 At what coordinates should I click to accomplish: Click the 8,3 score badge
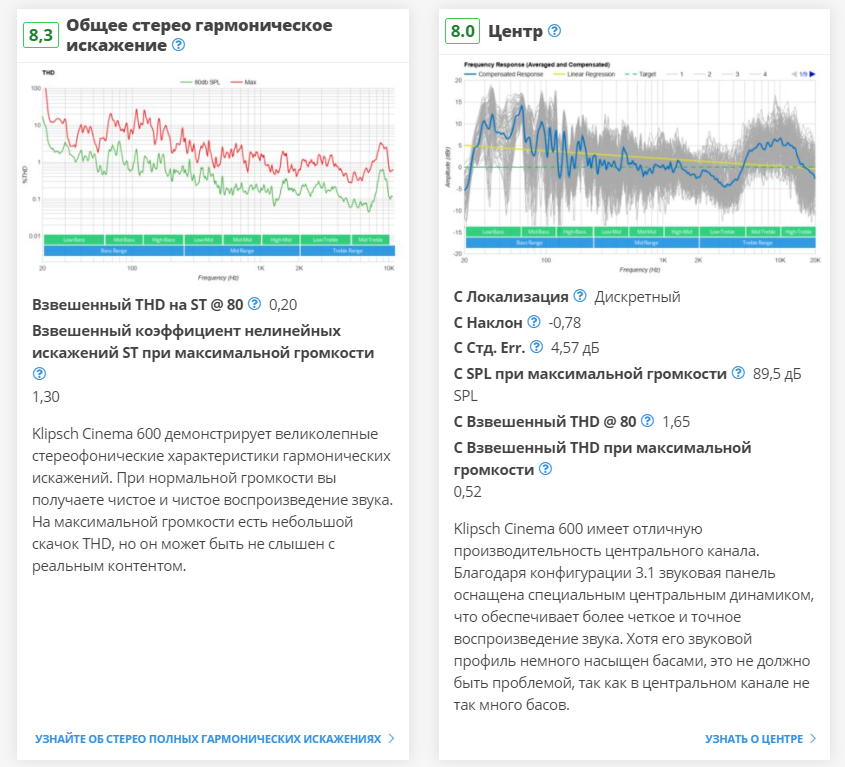click(41, 36)
